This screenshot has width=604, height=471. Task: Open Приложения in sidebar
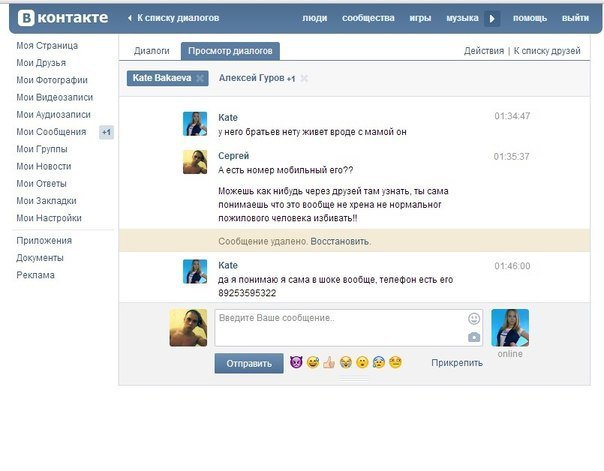(44, 241)
